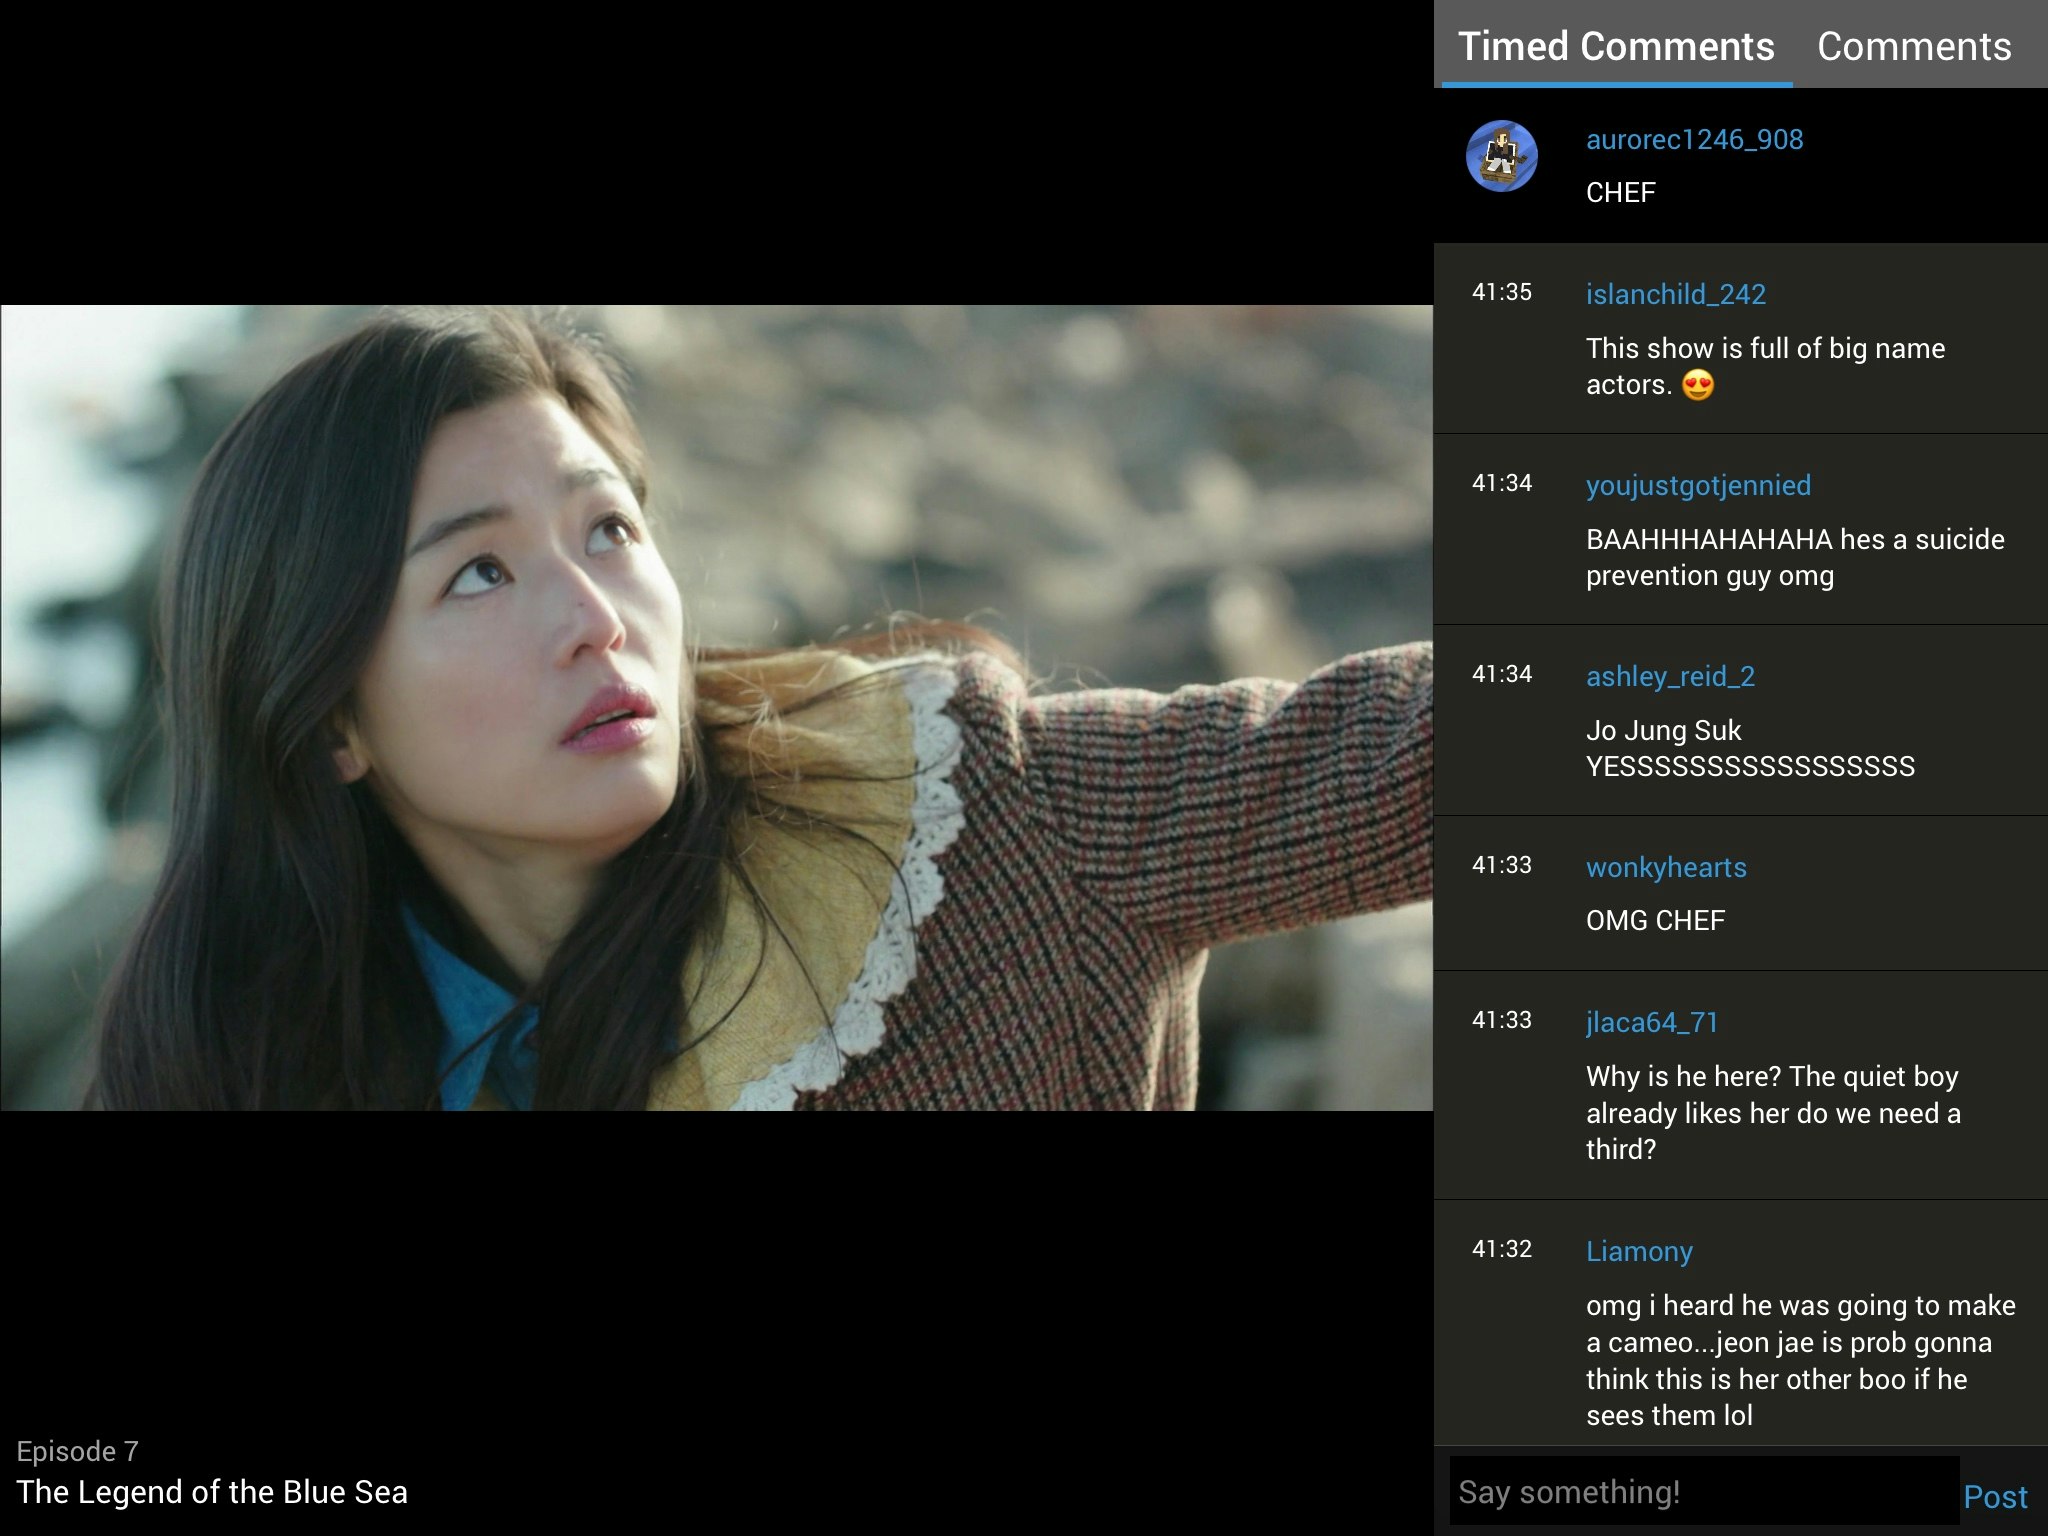Click The Legend of the Blue Sea title
This screenshot has height=1536, width=2048.
(215, 1492)
